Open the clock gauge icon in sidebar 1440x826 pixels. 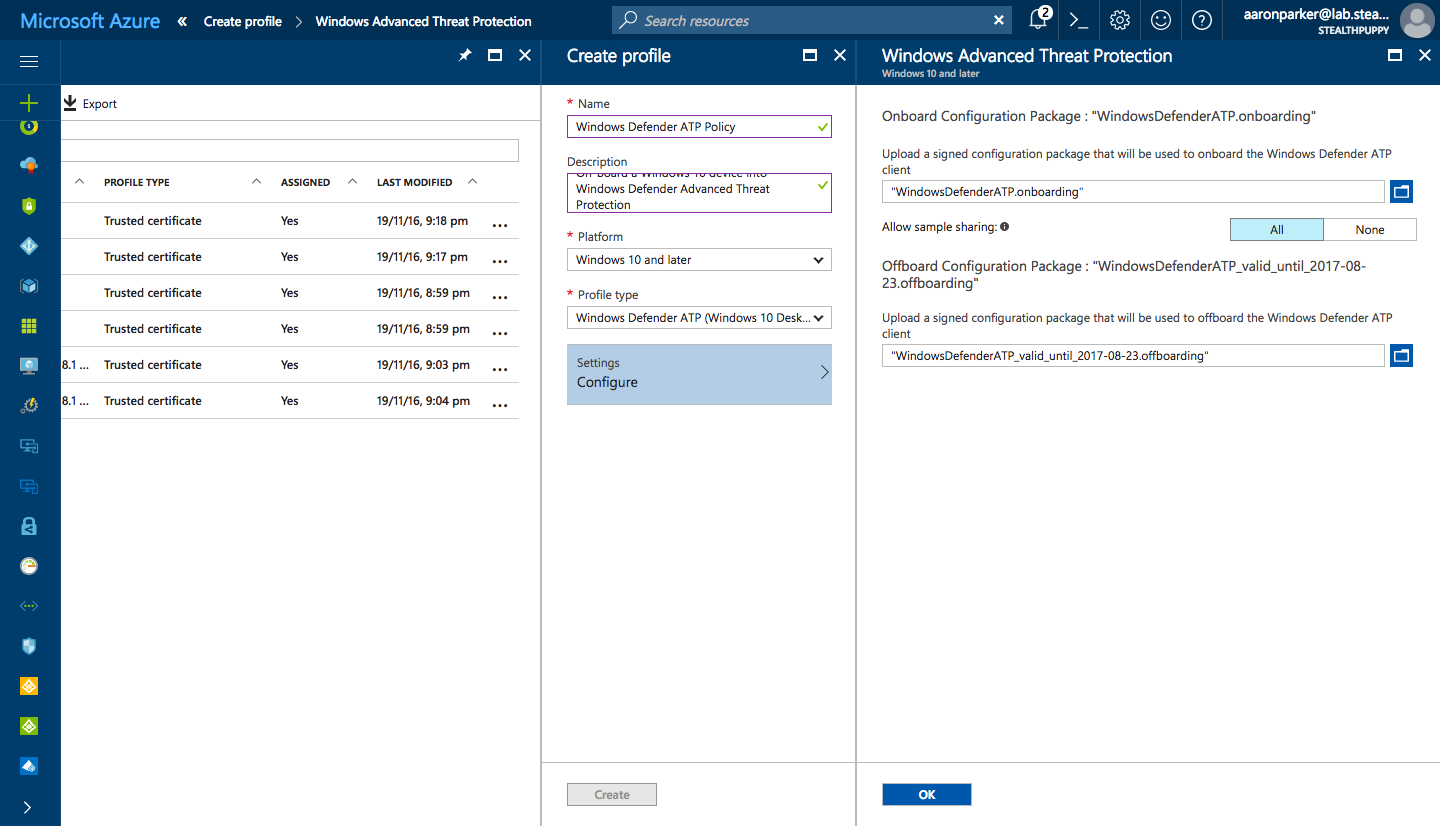point(29,566)
